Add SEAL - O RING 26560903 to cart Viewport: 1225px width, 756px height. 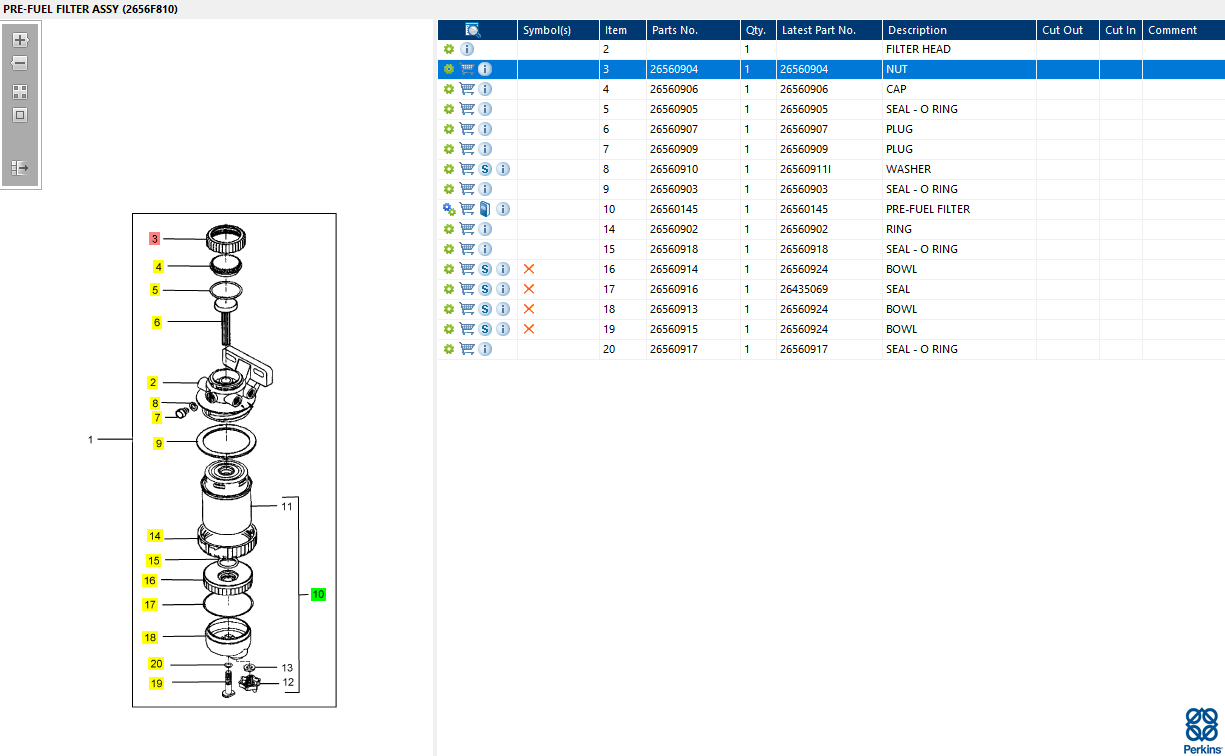tap(467, 189)
